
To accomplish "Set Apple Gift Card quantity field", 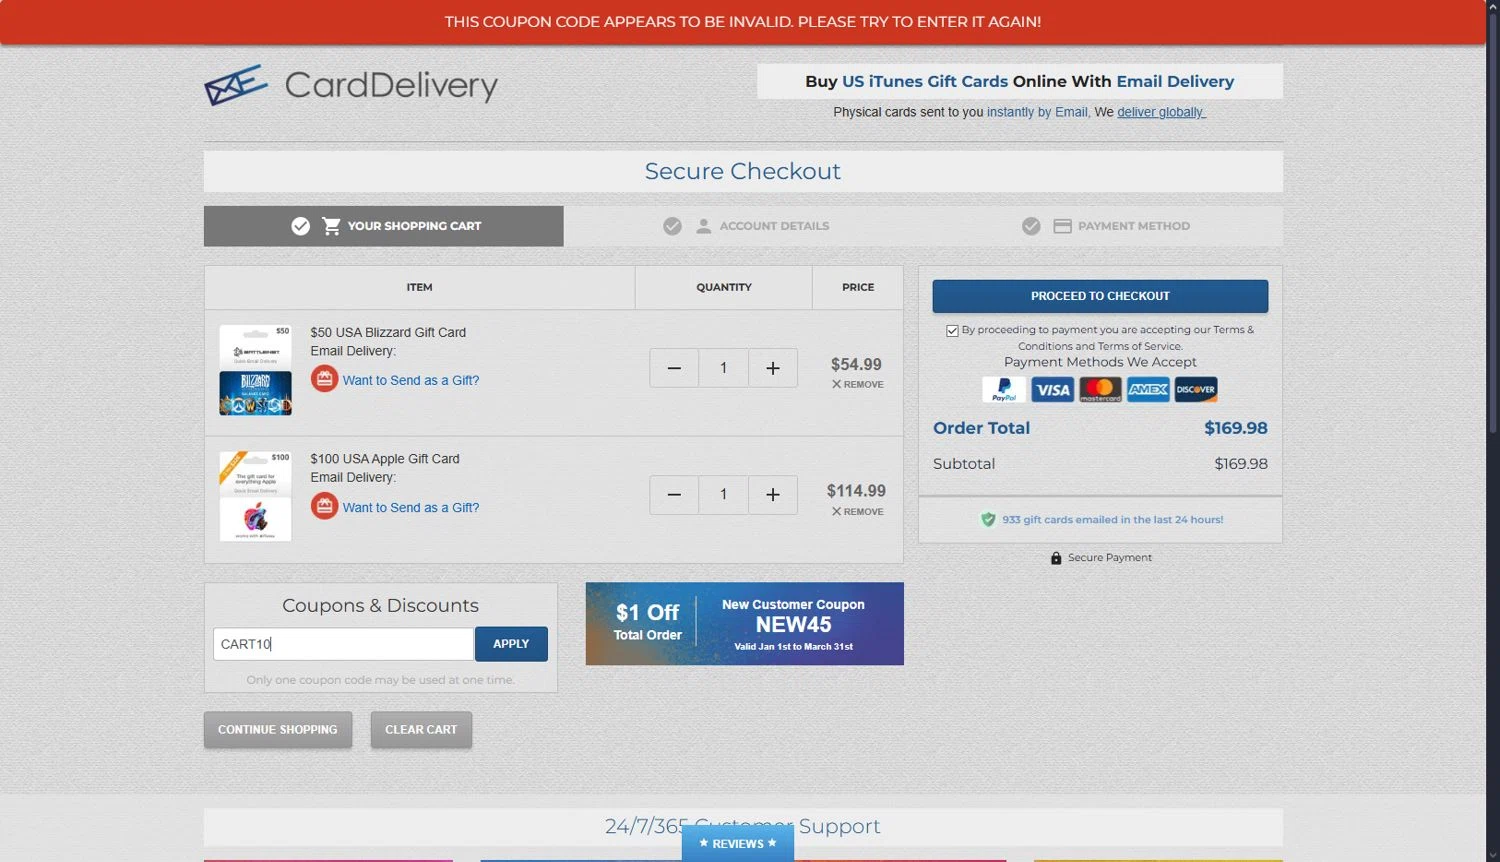I will 723,495.
